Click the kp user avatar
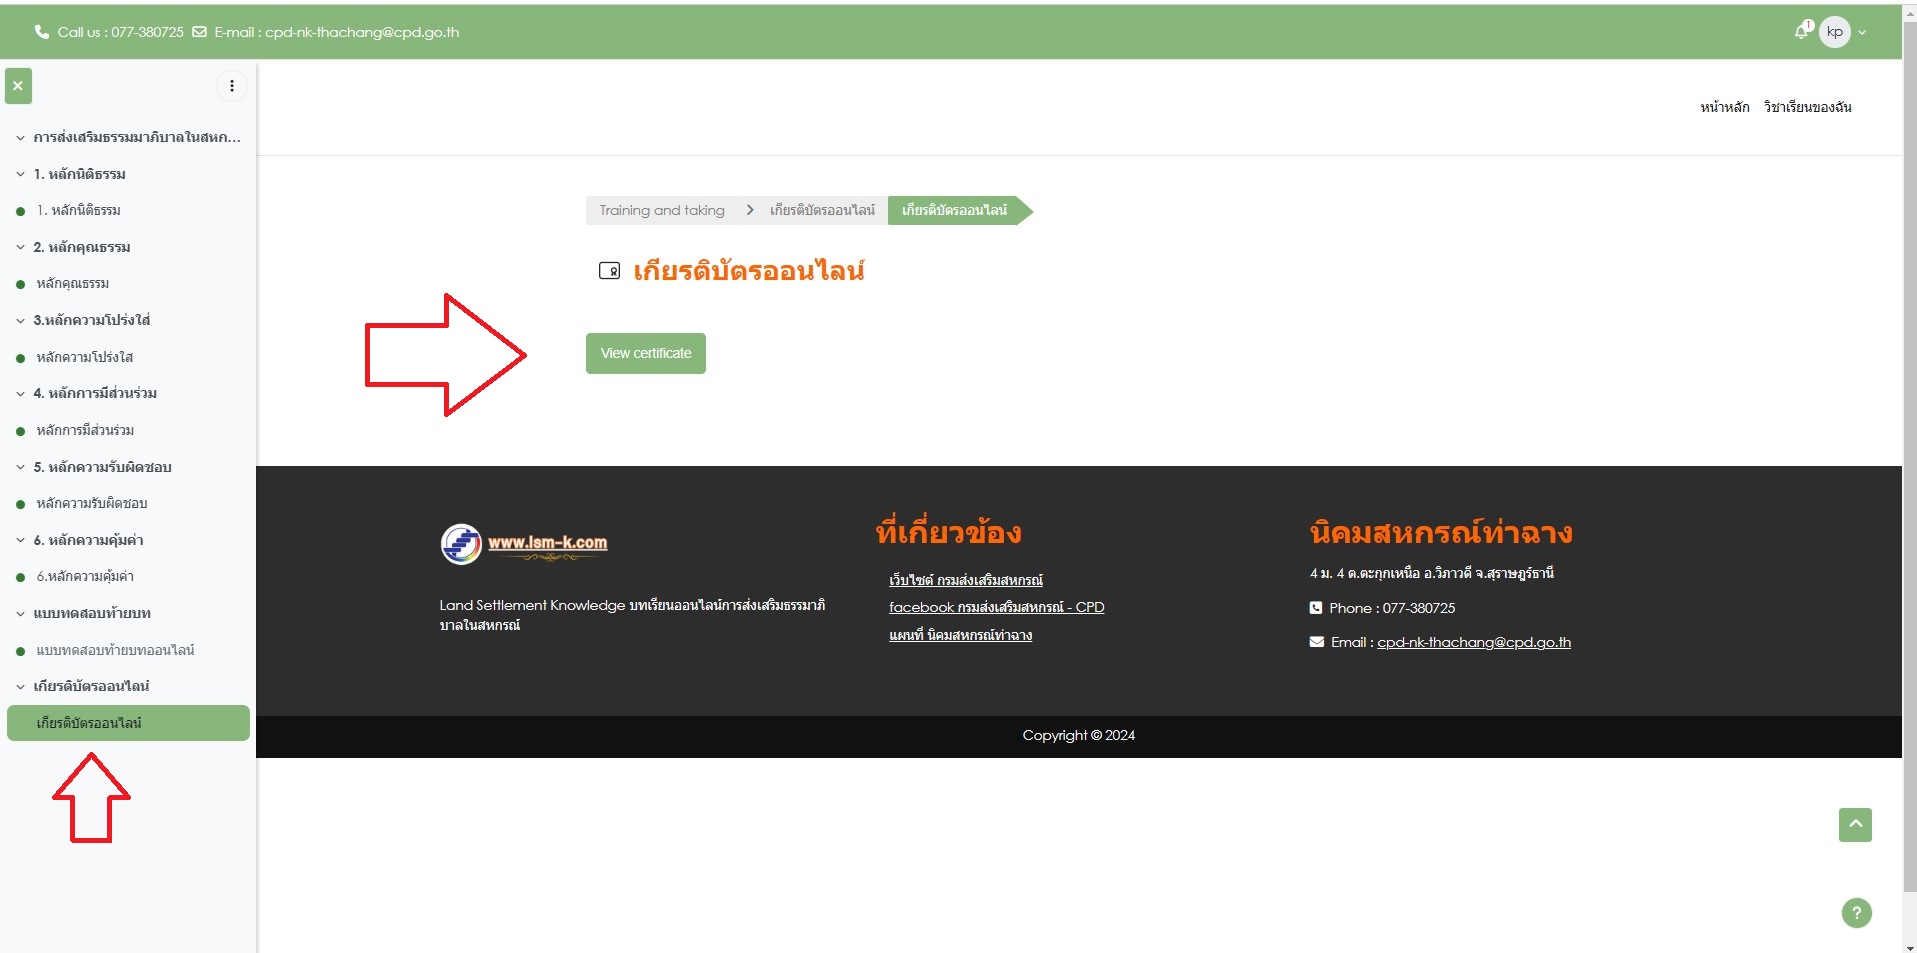Screen dimensions: 1917x953 (x=1834, y=32)
